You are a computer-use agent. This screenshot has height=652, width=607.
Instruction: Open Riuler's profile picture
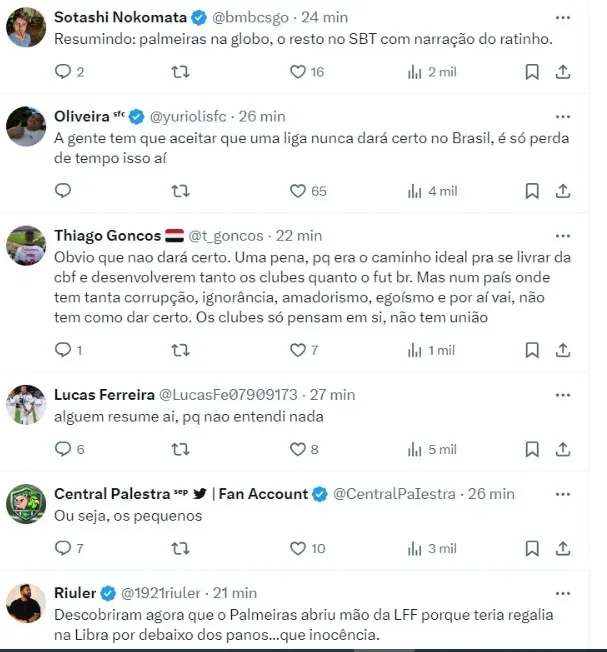coord(25,602)
